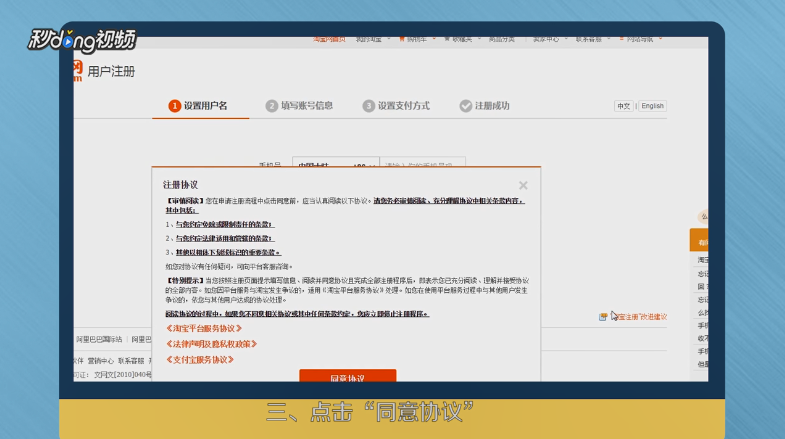
Task: Select the 填写账号信息 step tab
Action: [299, 106]
